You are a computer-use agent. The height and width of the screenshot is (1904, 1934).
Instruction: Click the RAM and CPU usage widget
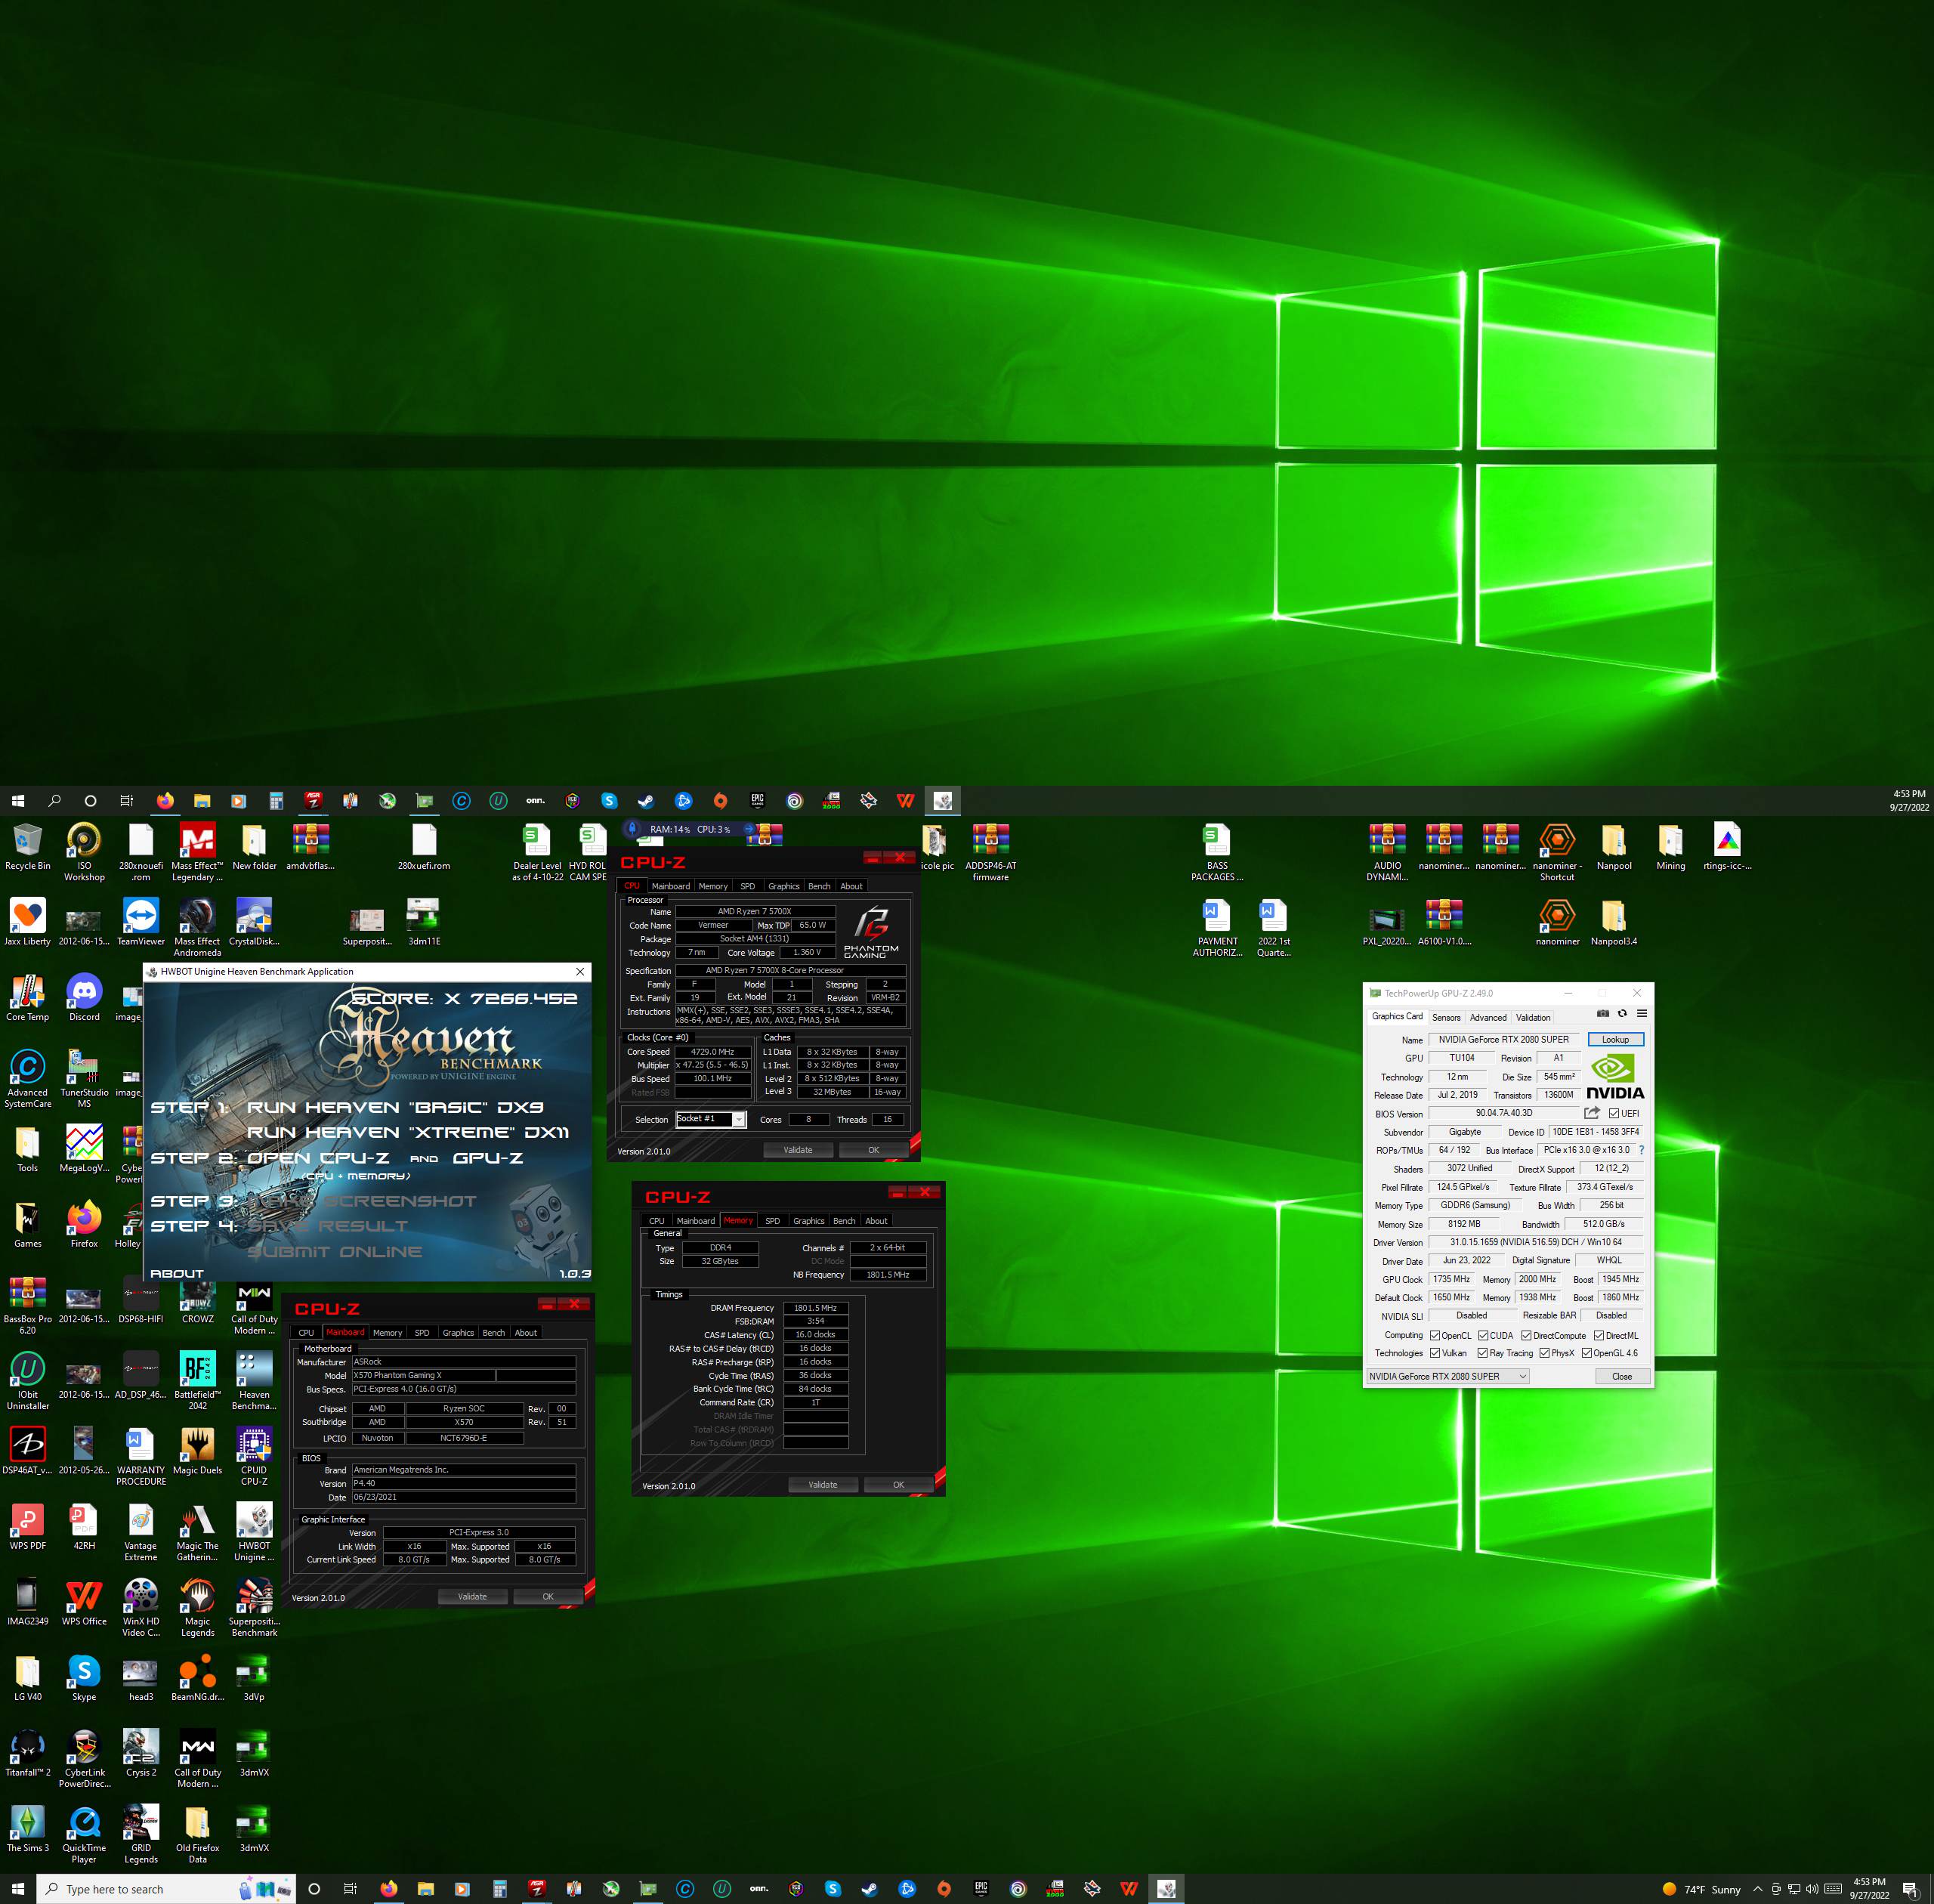coord(689,829)
